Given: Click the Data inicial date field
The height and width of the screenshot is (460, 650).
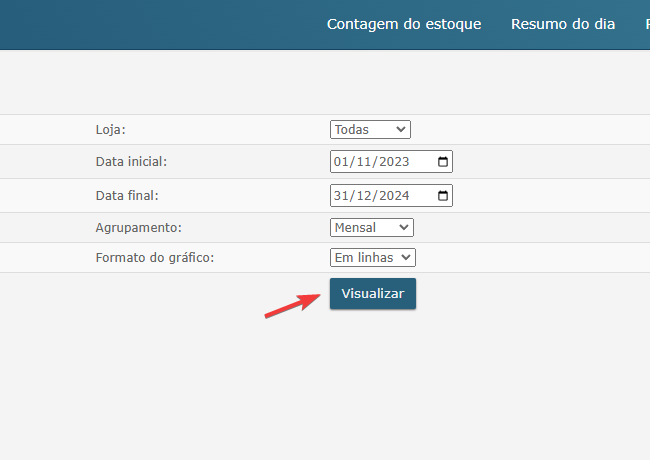Looking at the screenshot, I should [x=391, y=162].
